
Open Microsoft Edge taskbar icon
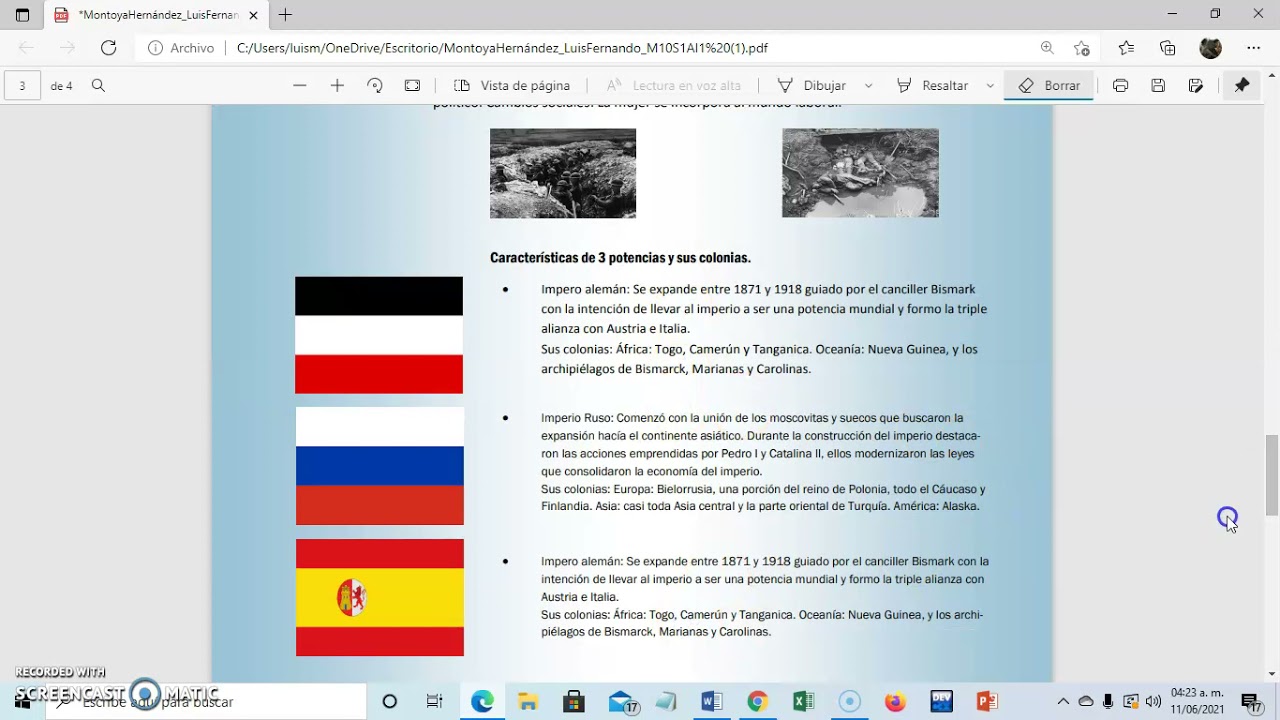click(482, 702)
